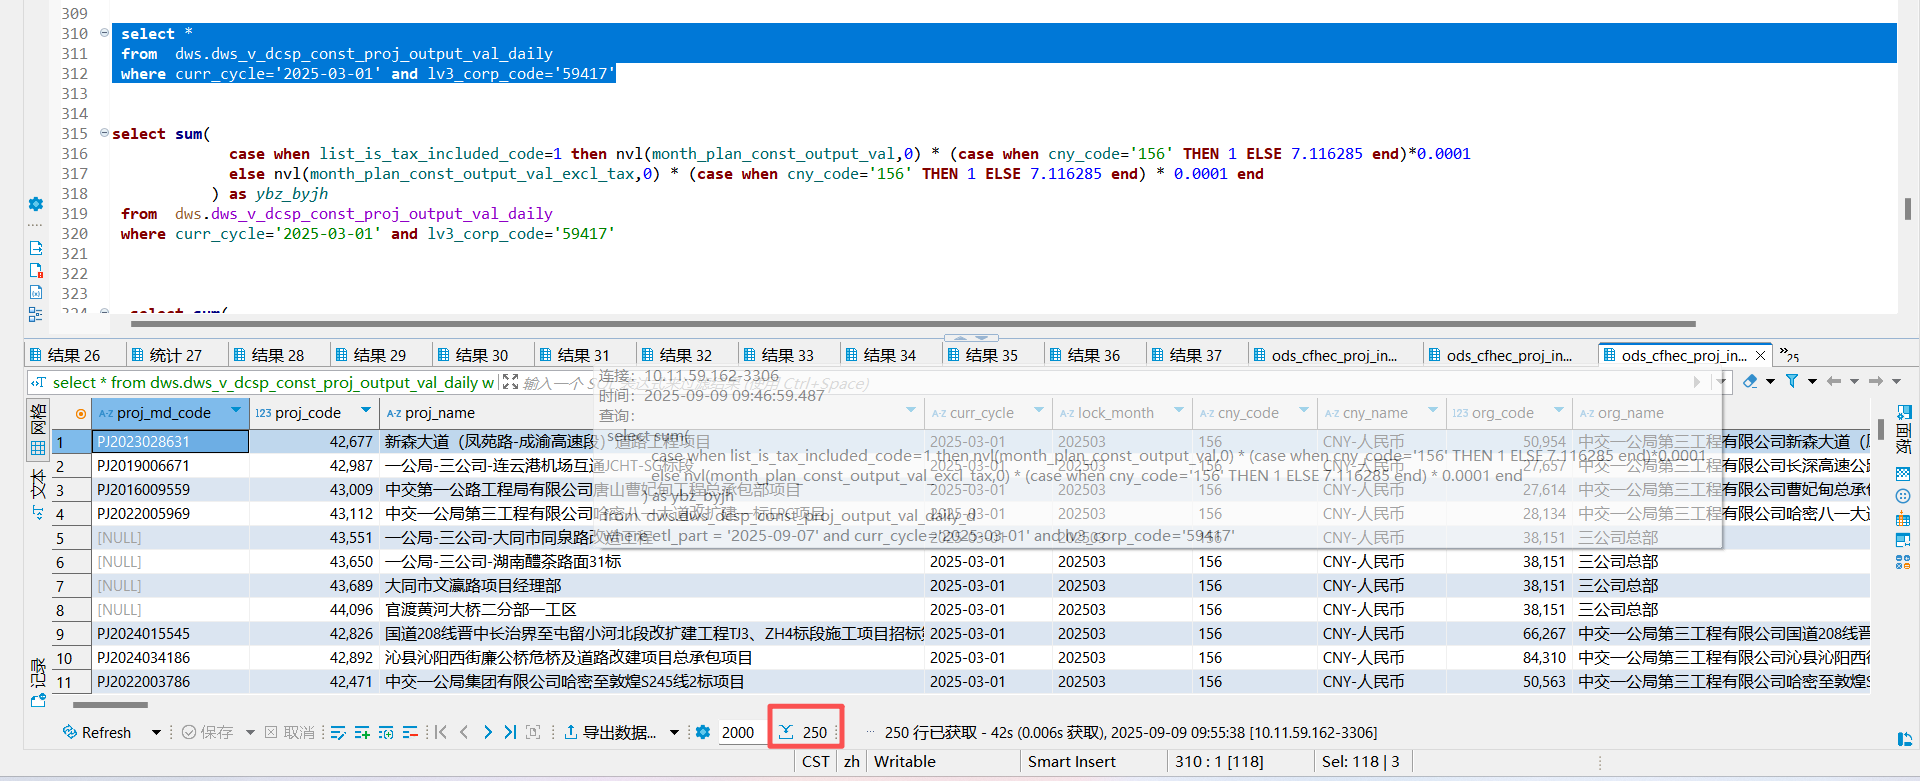Screen dimensions: 1920x781
Task: Collapse the select * code block at line 310
Action: 104,33
